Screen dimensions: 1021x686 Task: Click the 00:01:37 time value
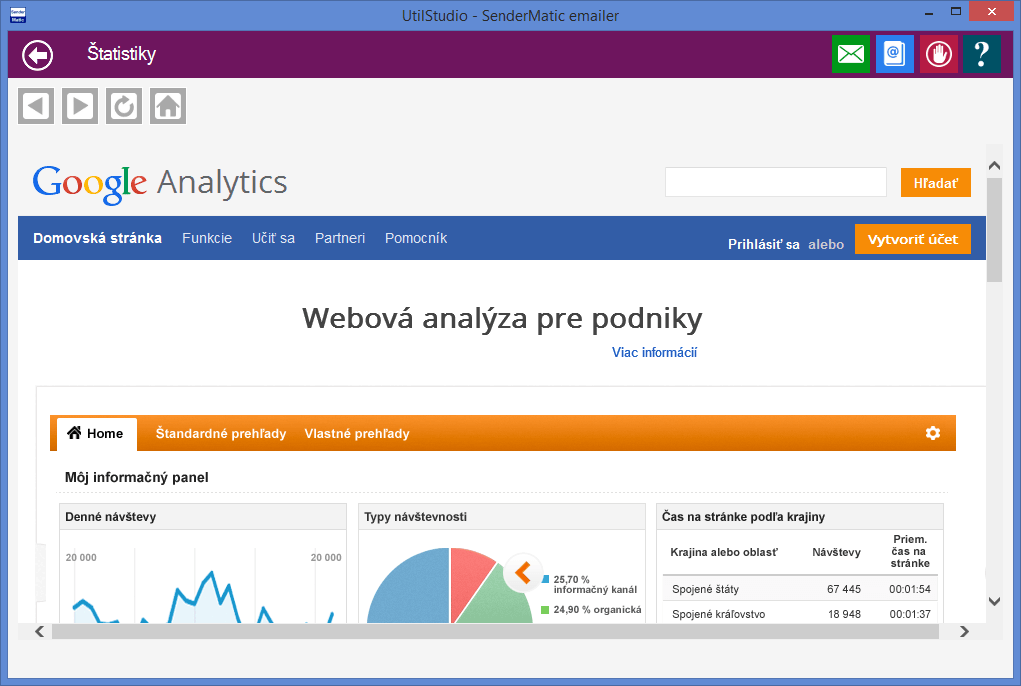[910, 614]
